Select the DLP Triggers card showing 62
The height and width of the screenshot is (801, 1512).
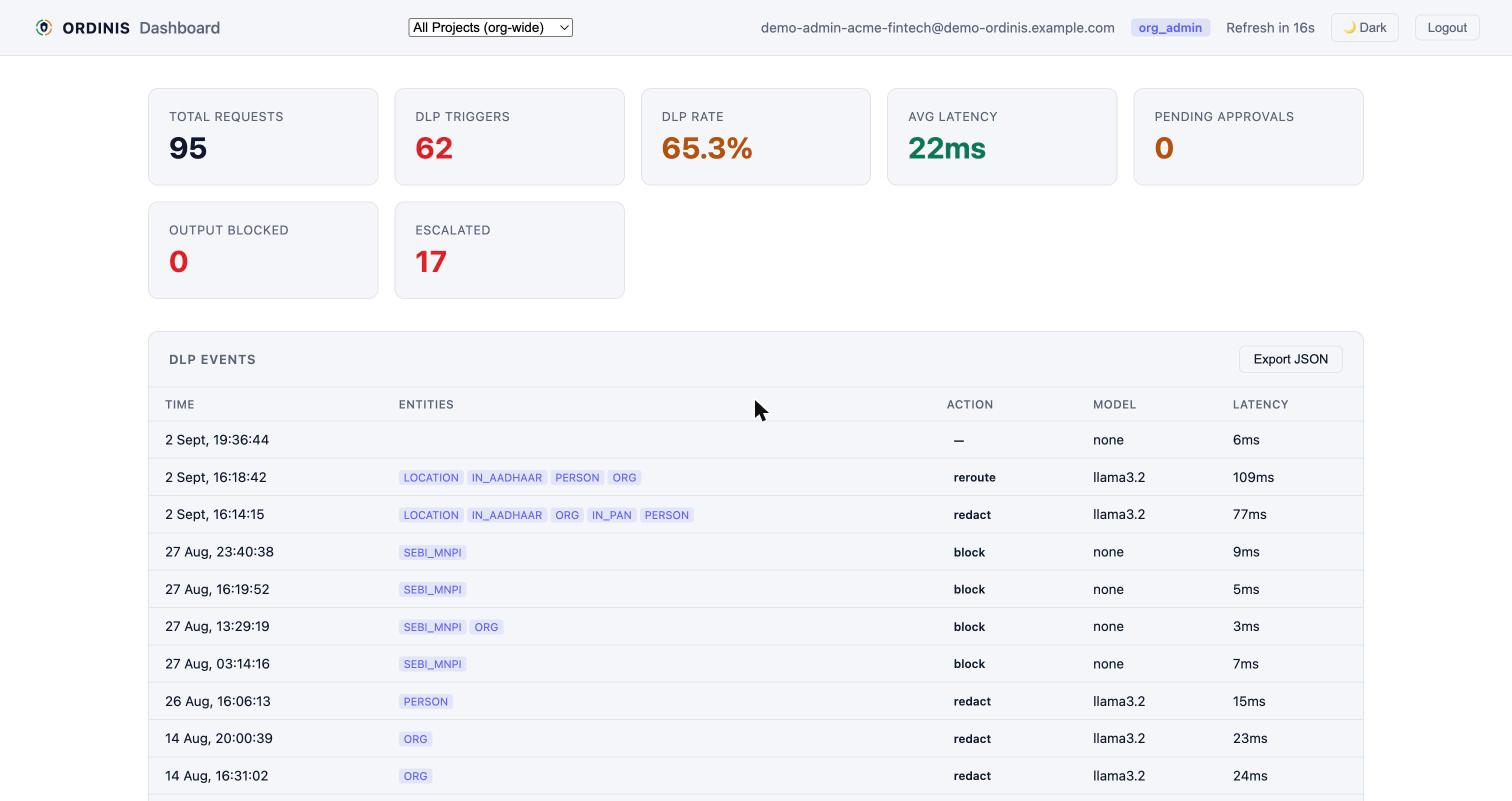pyautogui.click(x=509, y=137)
